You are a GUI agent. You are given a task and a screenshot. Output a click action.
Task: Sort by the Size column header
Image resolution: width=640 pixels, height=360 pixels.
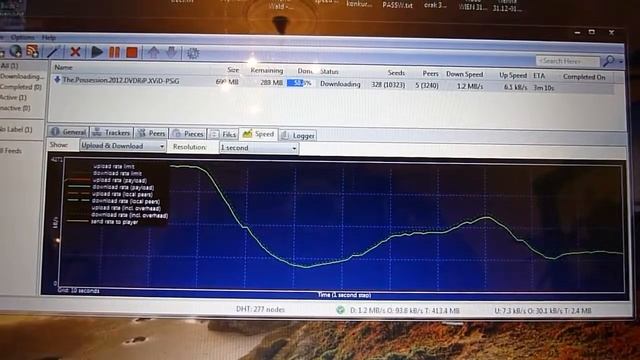pos(233,70)
